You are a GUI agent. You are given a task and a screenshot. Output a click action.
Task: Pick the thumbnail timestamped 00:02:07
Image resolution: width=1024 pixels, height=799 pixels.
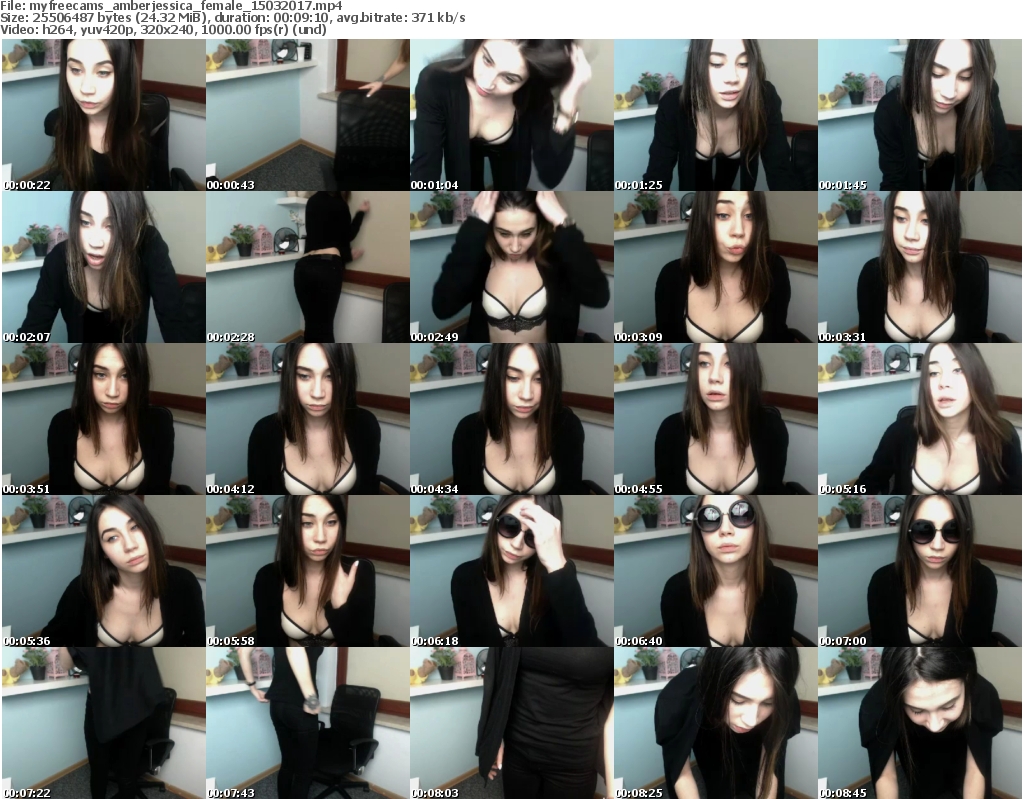(x=104, y=267)
